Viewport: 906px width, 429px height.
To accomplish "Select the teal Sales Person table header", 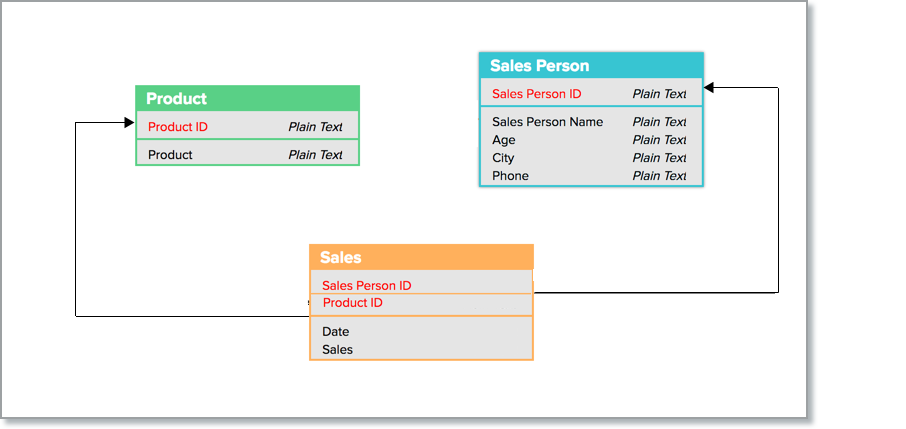I will point(591,66).
